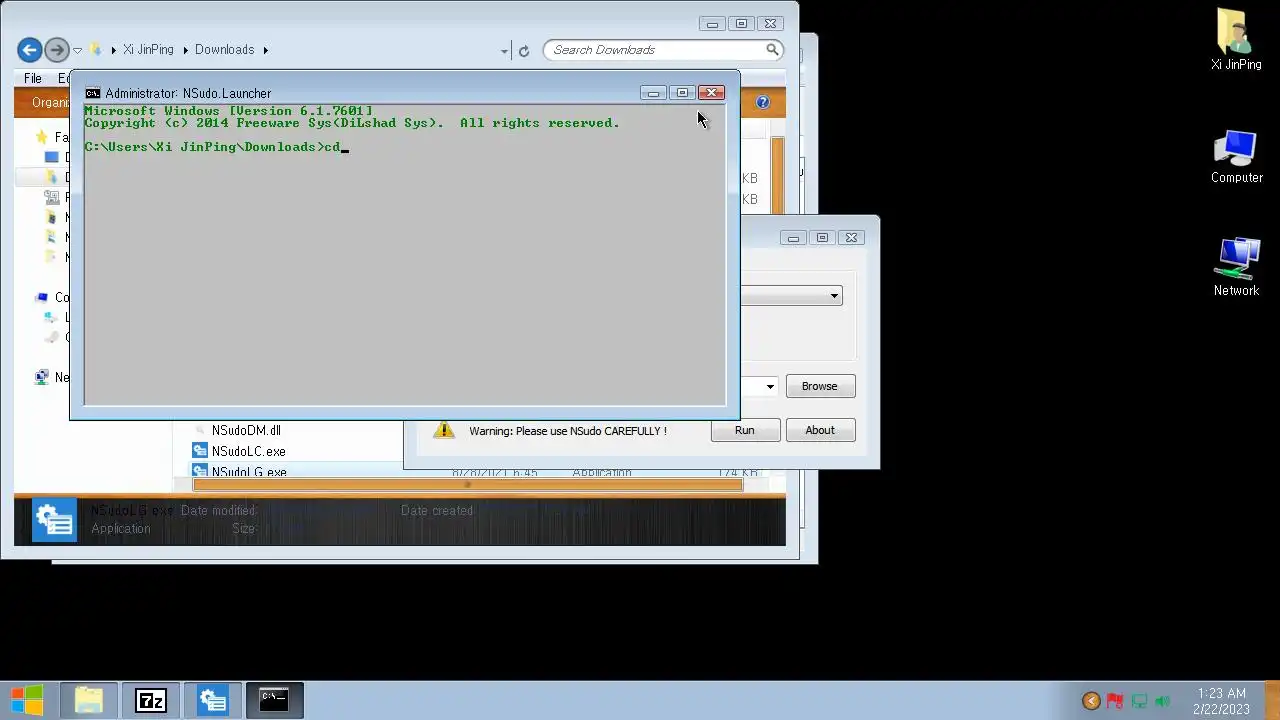
Task: Open network status tray icon
Action: 1139,701
